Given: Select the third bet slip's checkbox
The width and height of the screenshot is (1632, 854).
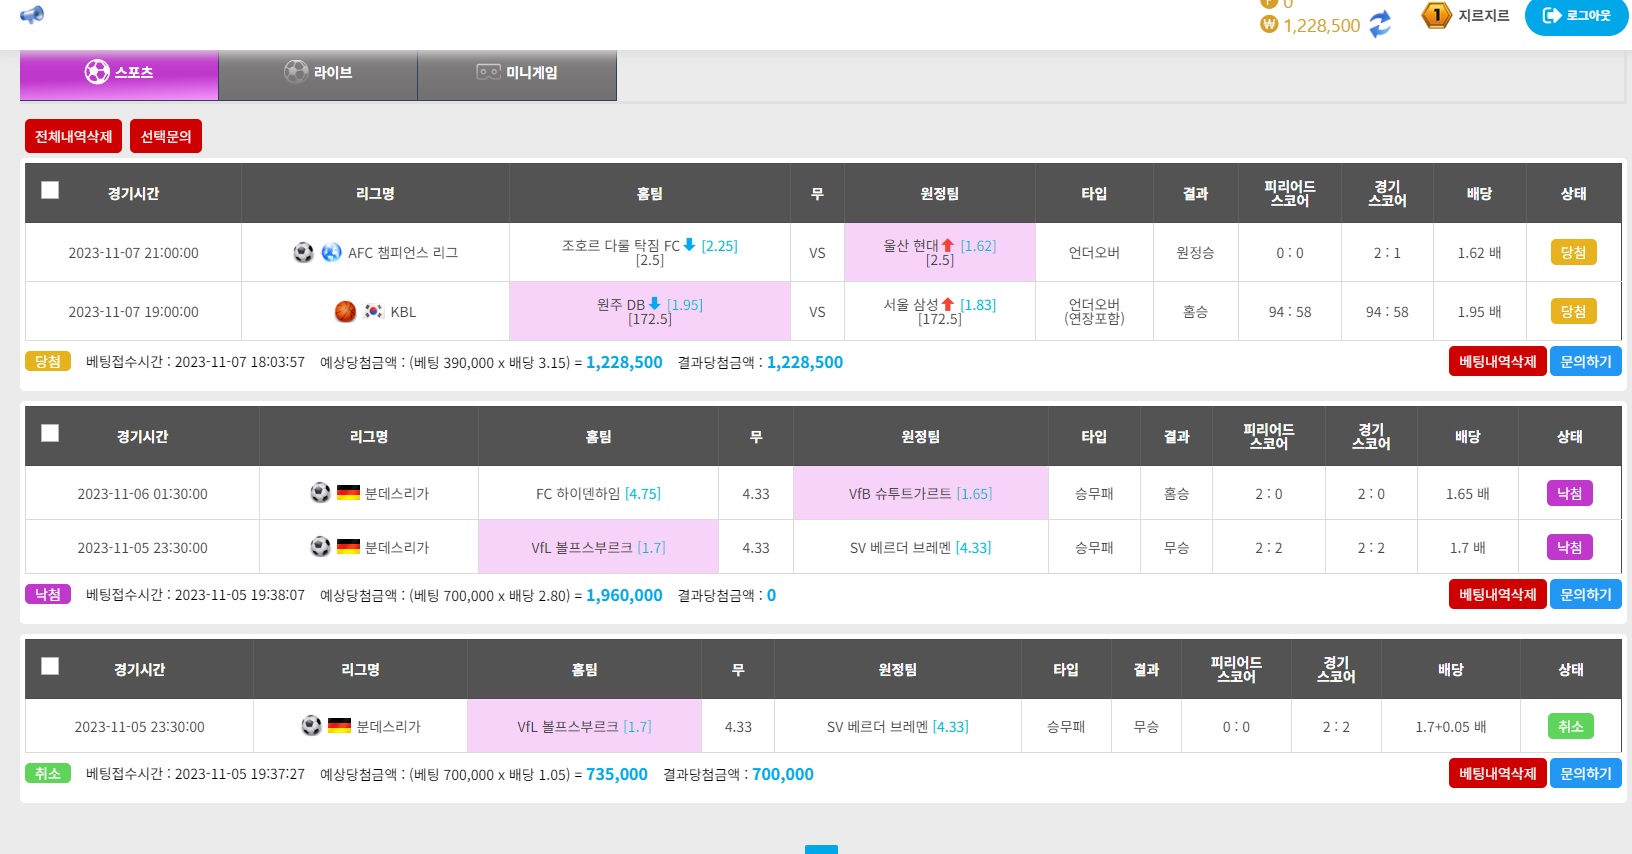Looking at the screenshot, I should click(50, 666).
